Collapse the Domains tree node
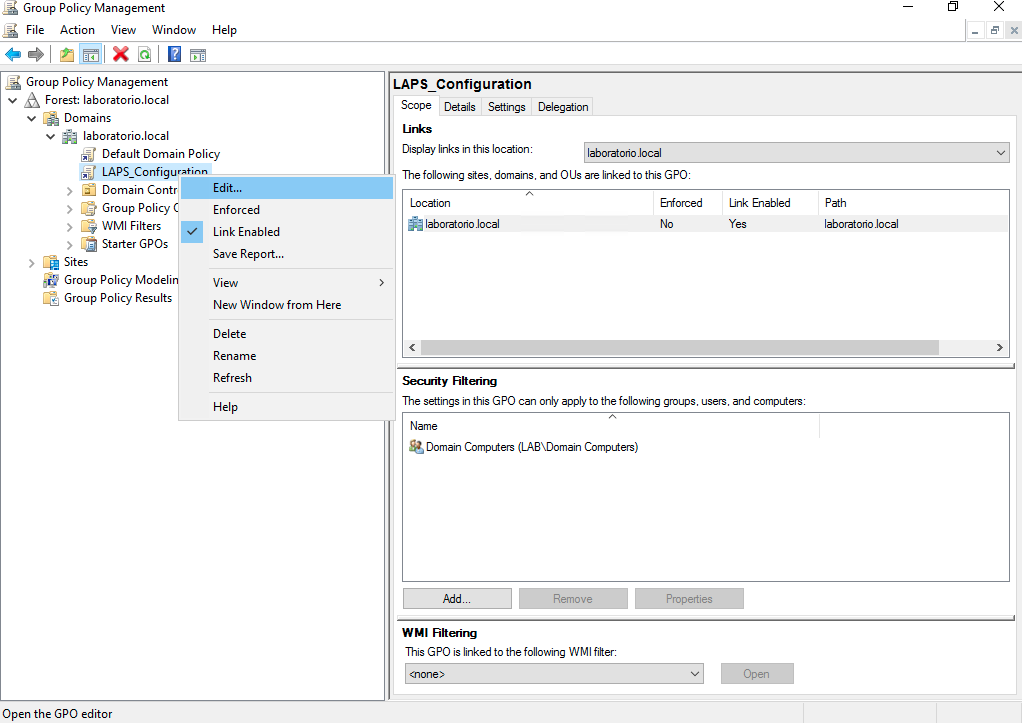This screenshot has height=723, width=1022. [x=31, y=119]
